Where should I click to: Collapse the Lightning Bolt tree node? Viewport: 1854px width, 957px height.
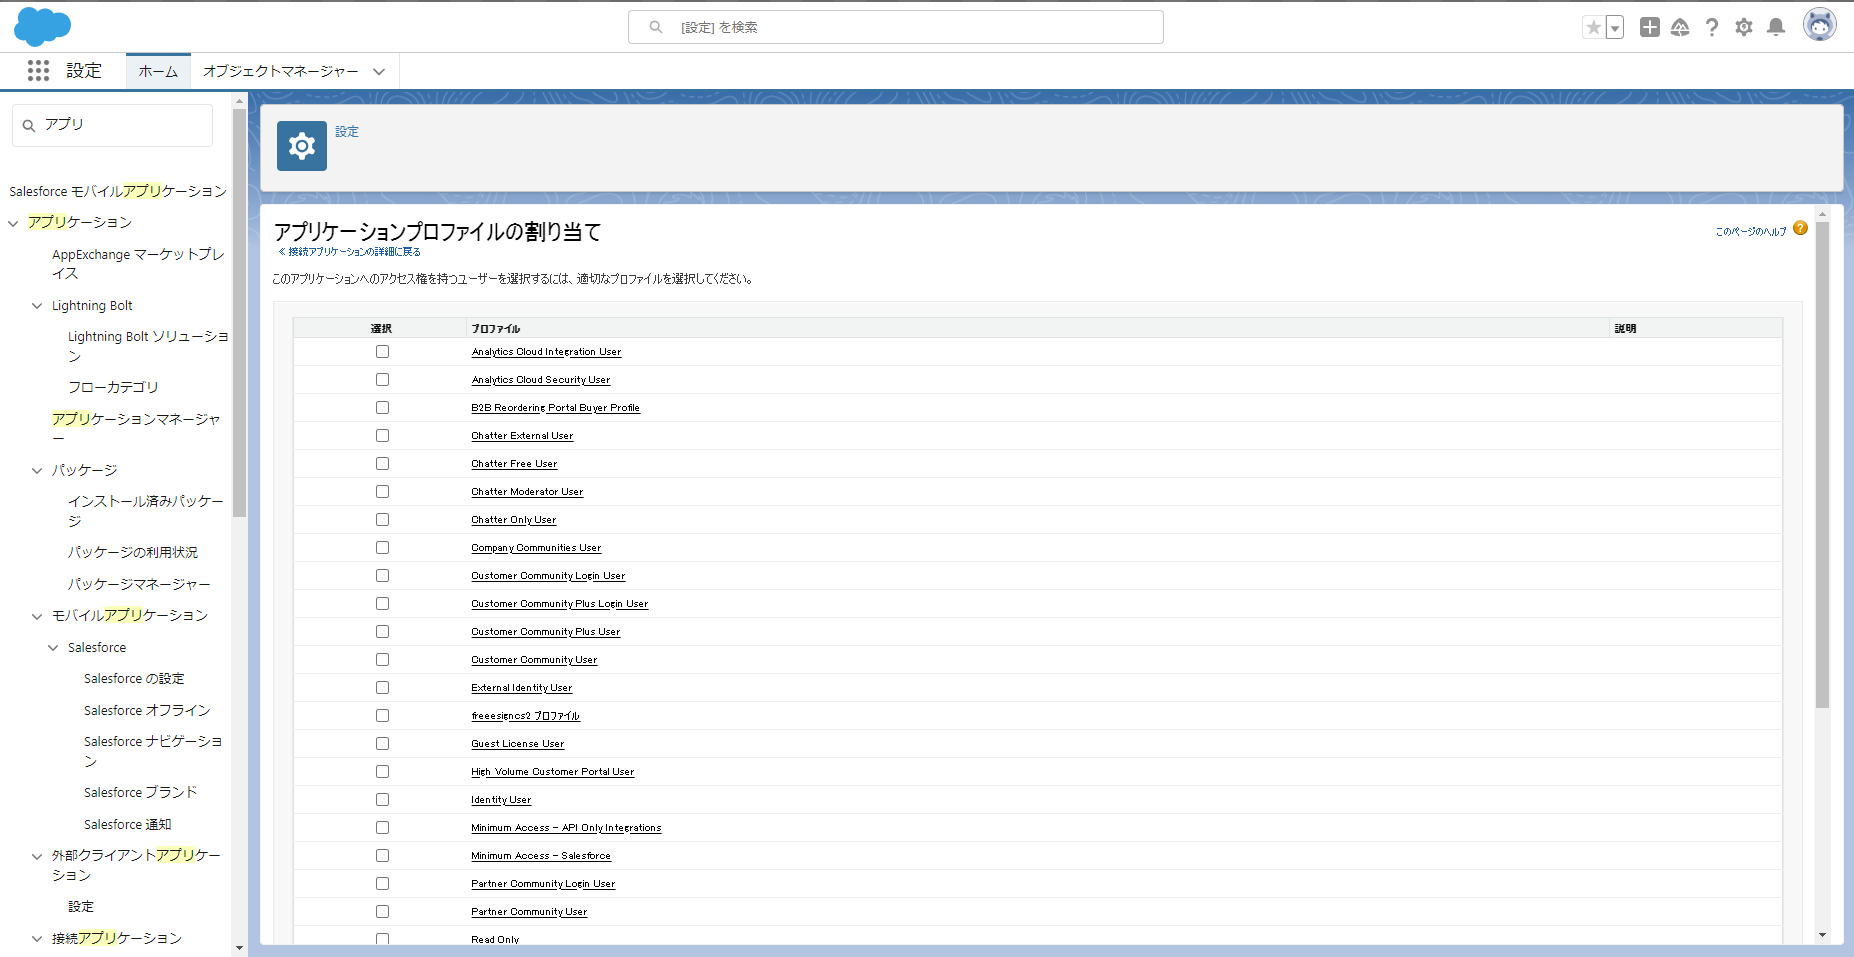tap(37, 306)
